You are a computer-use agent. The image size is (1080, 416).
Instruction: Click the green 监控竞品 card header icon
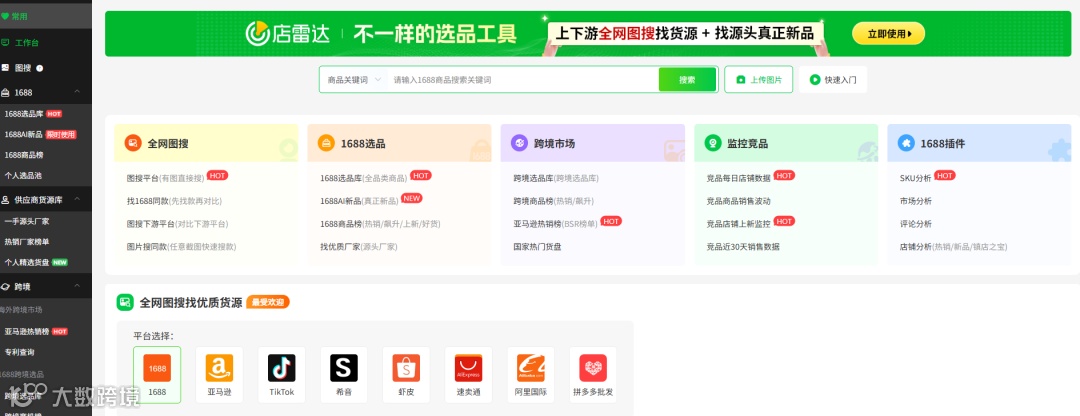click(x=713, y=143)
